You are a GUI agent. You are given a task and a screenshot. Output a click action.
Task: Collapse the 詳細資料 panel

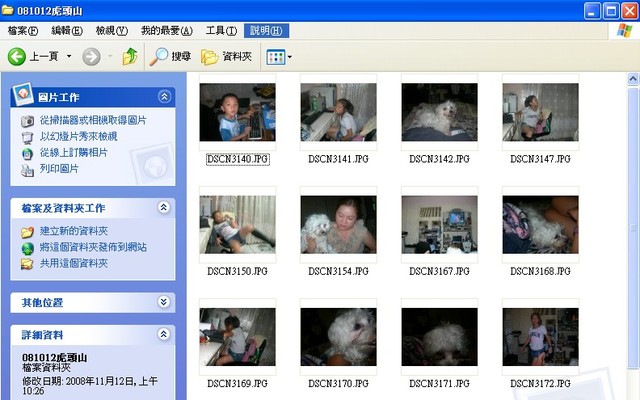[164, 335]
